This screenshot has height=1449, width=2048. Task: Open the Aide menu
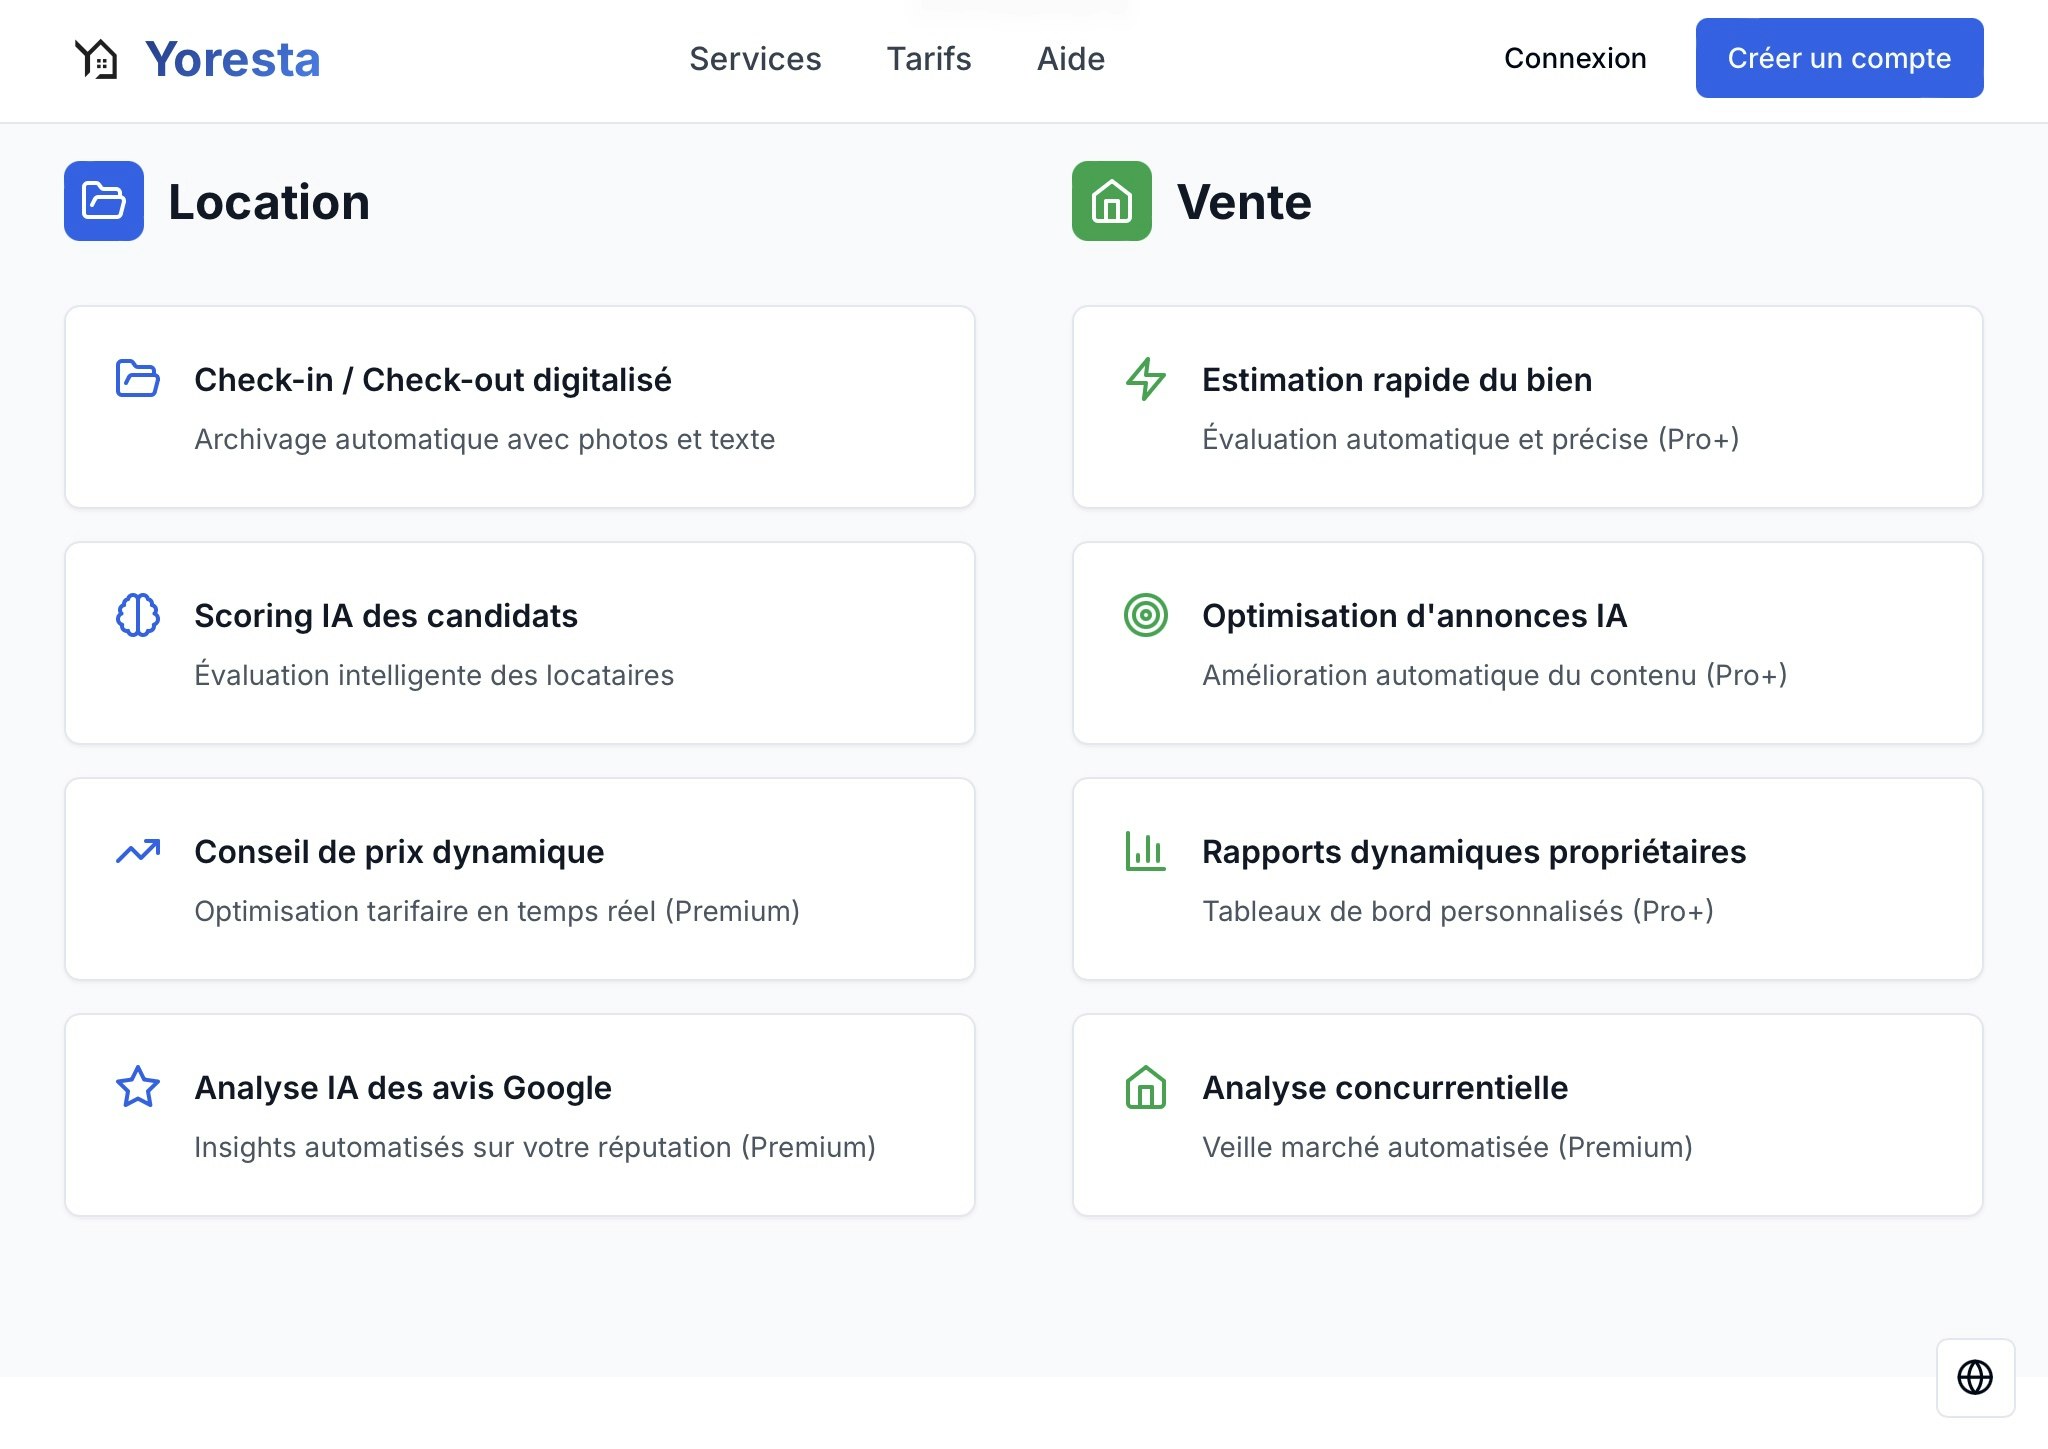point(1070,58)
